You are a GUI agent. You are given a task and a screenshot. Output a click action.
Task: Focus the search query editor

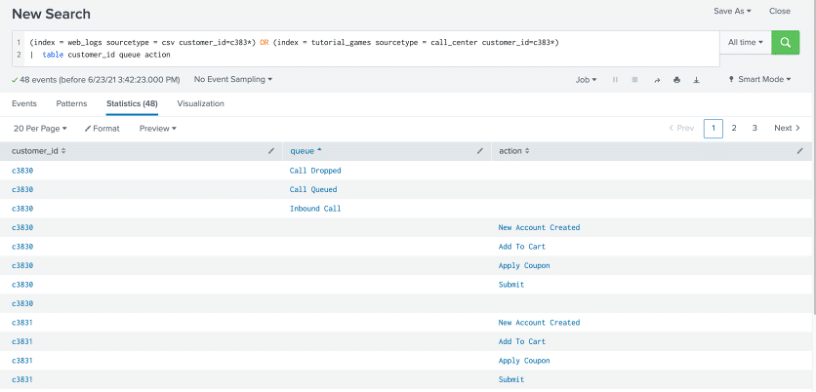click(372, 48)
